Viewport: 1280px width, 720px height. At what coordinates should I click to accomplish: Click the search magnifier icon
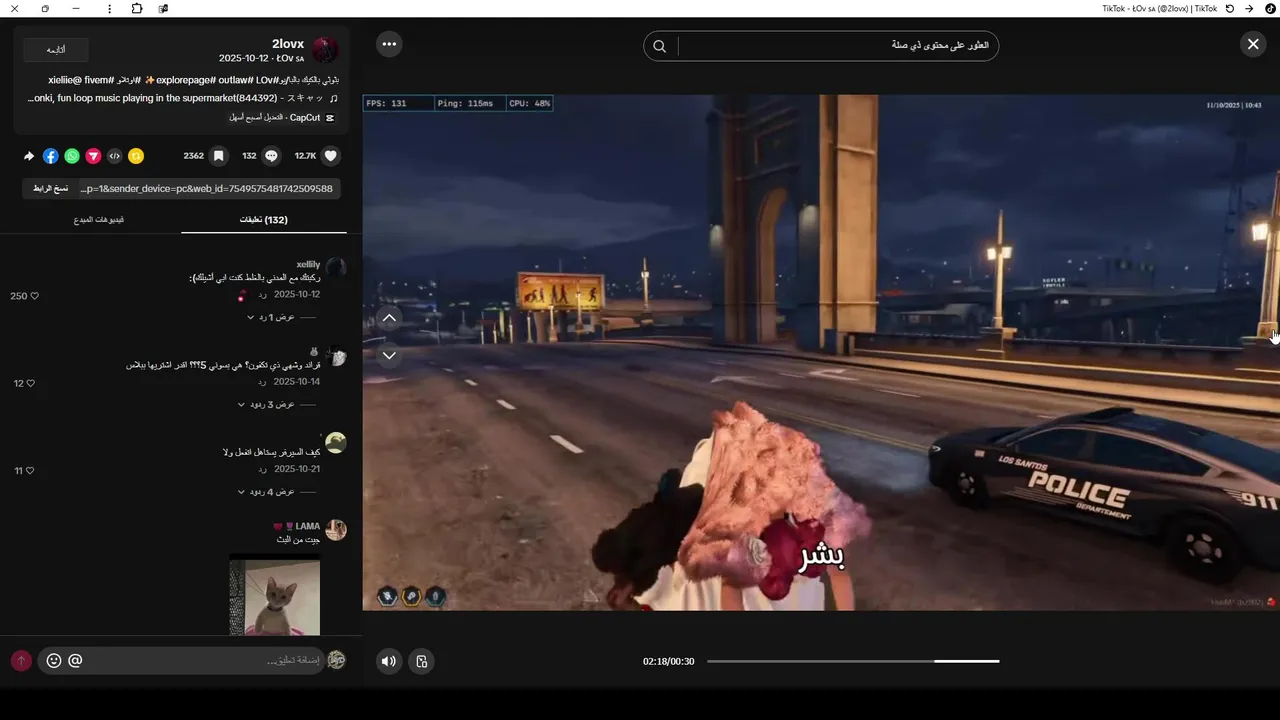(x=660, y=46)
